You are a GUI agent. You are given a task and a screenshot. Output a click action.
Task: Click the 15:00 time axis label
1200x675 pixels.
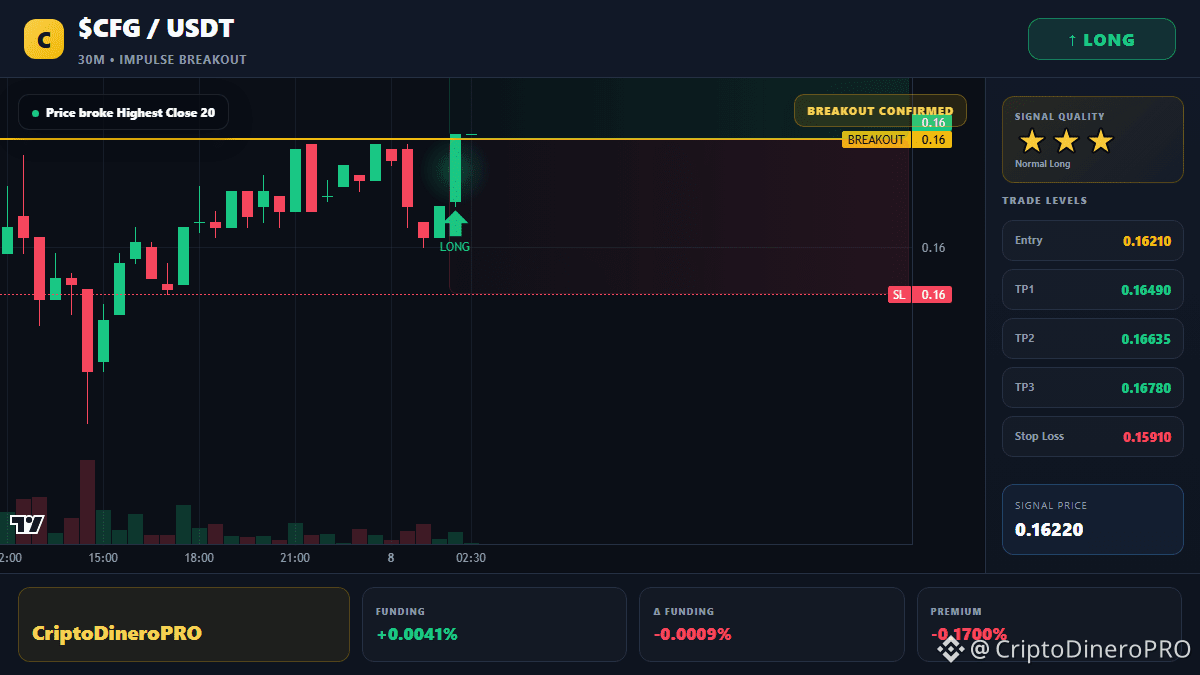[x=103, y=558]
